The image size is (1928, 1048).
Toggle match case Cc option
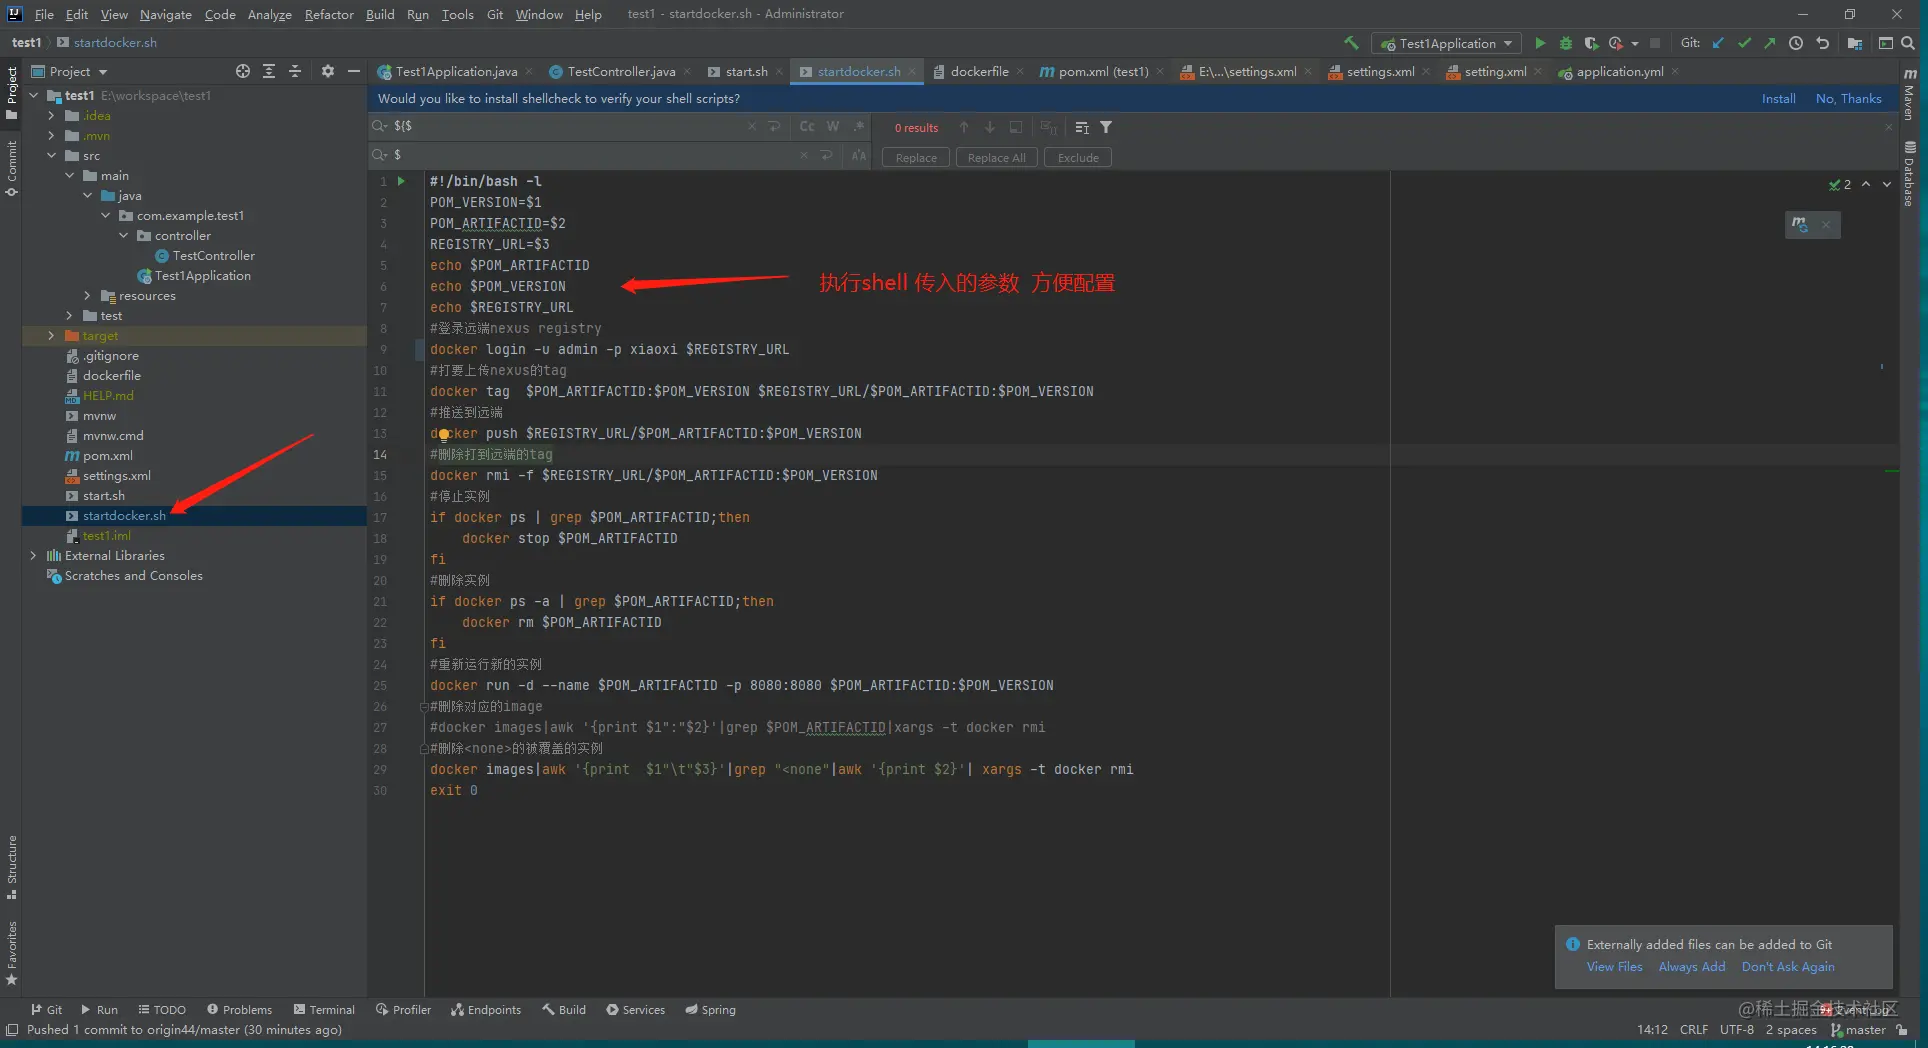[807, 126]
